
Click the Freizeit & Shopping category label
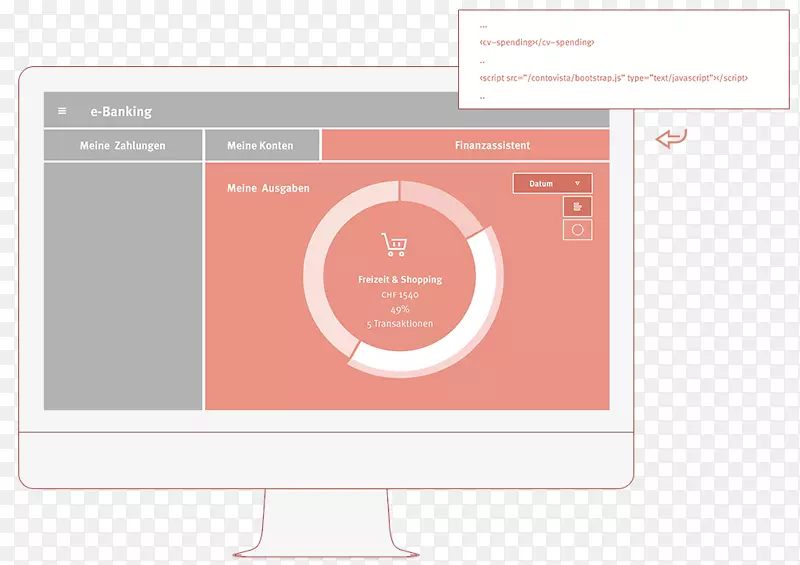click(x=400, y=280)
